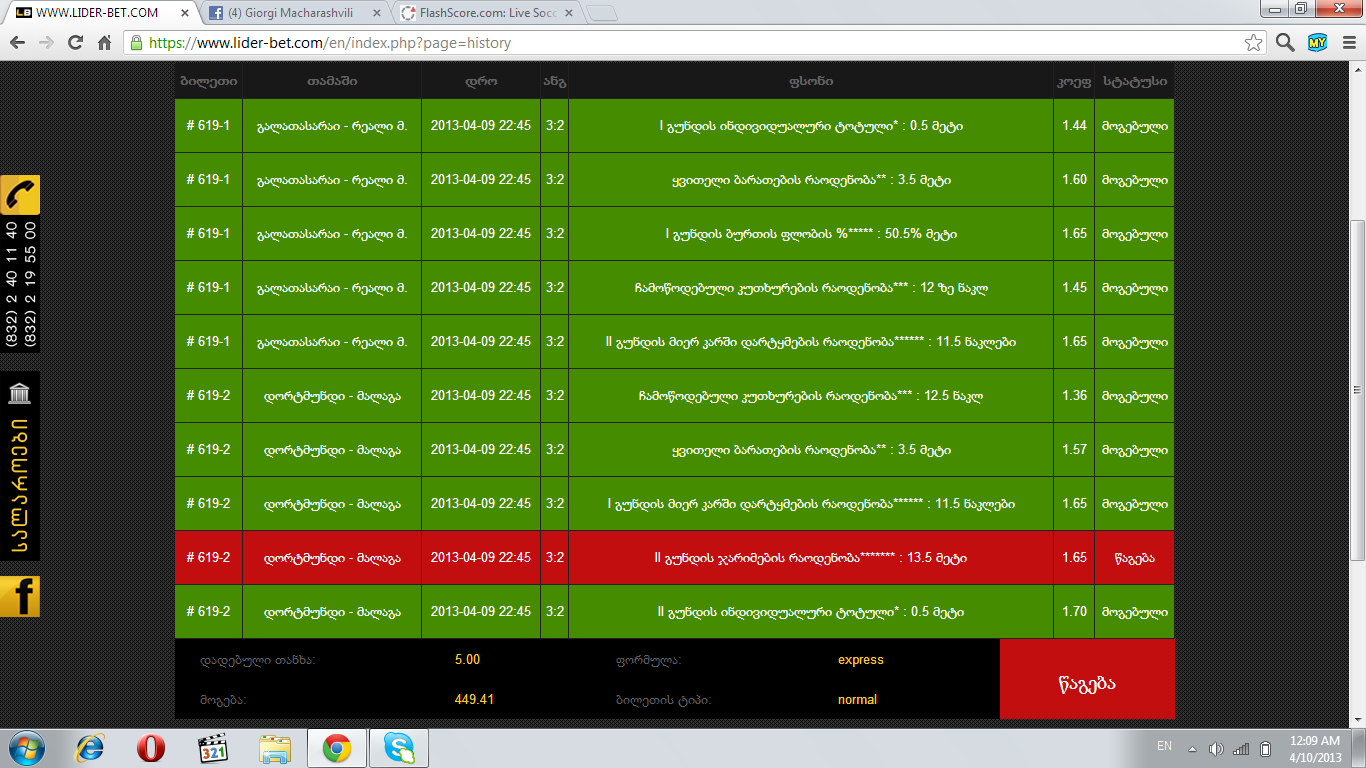
Task: Click the address bar URL field
Action: pos(695,43)
